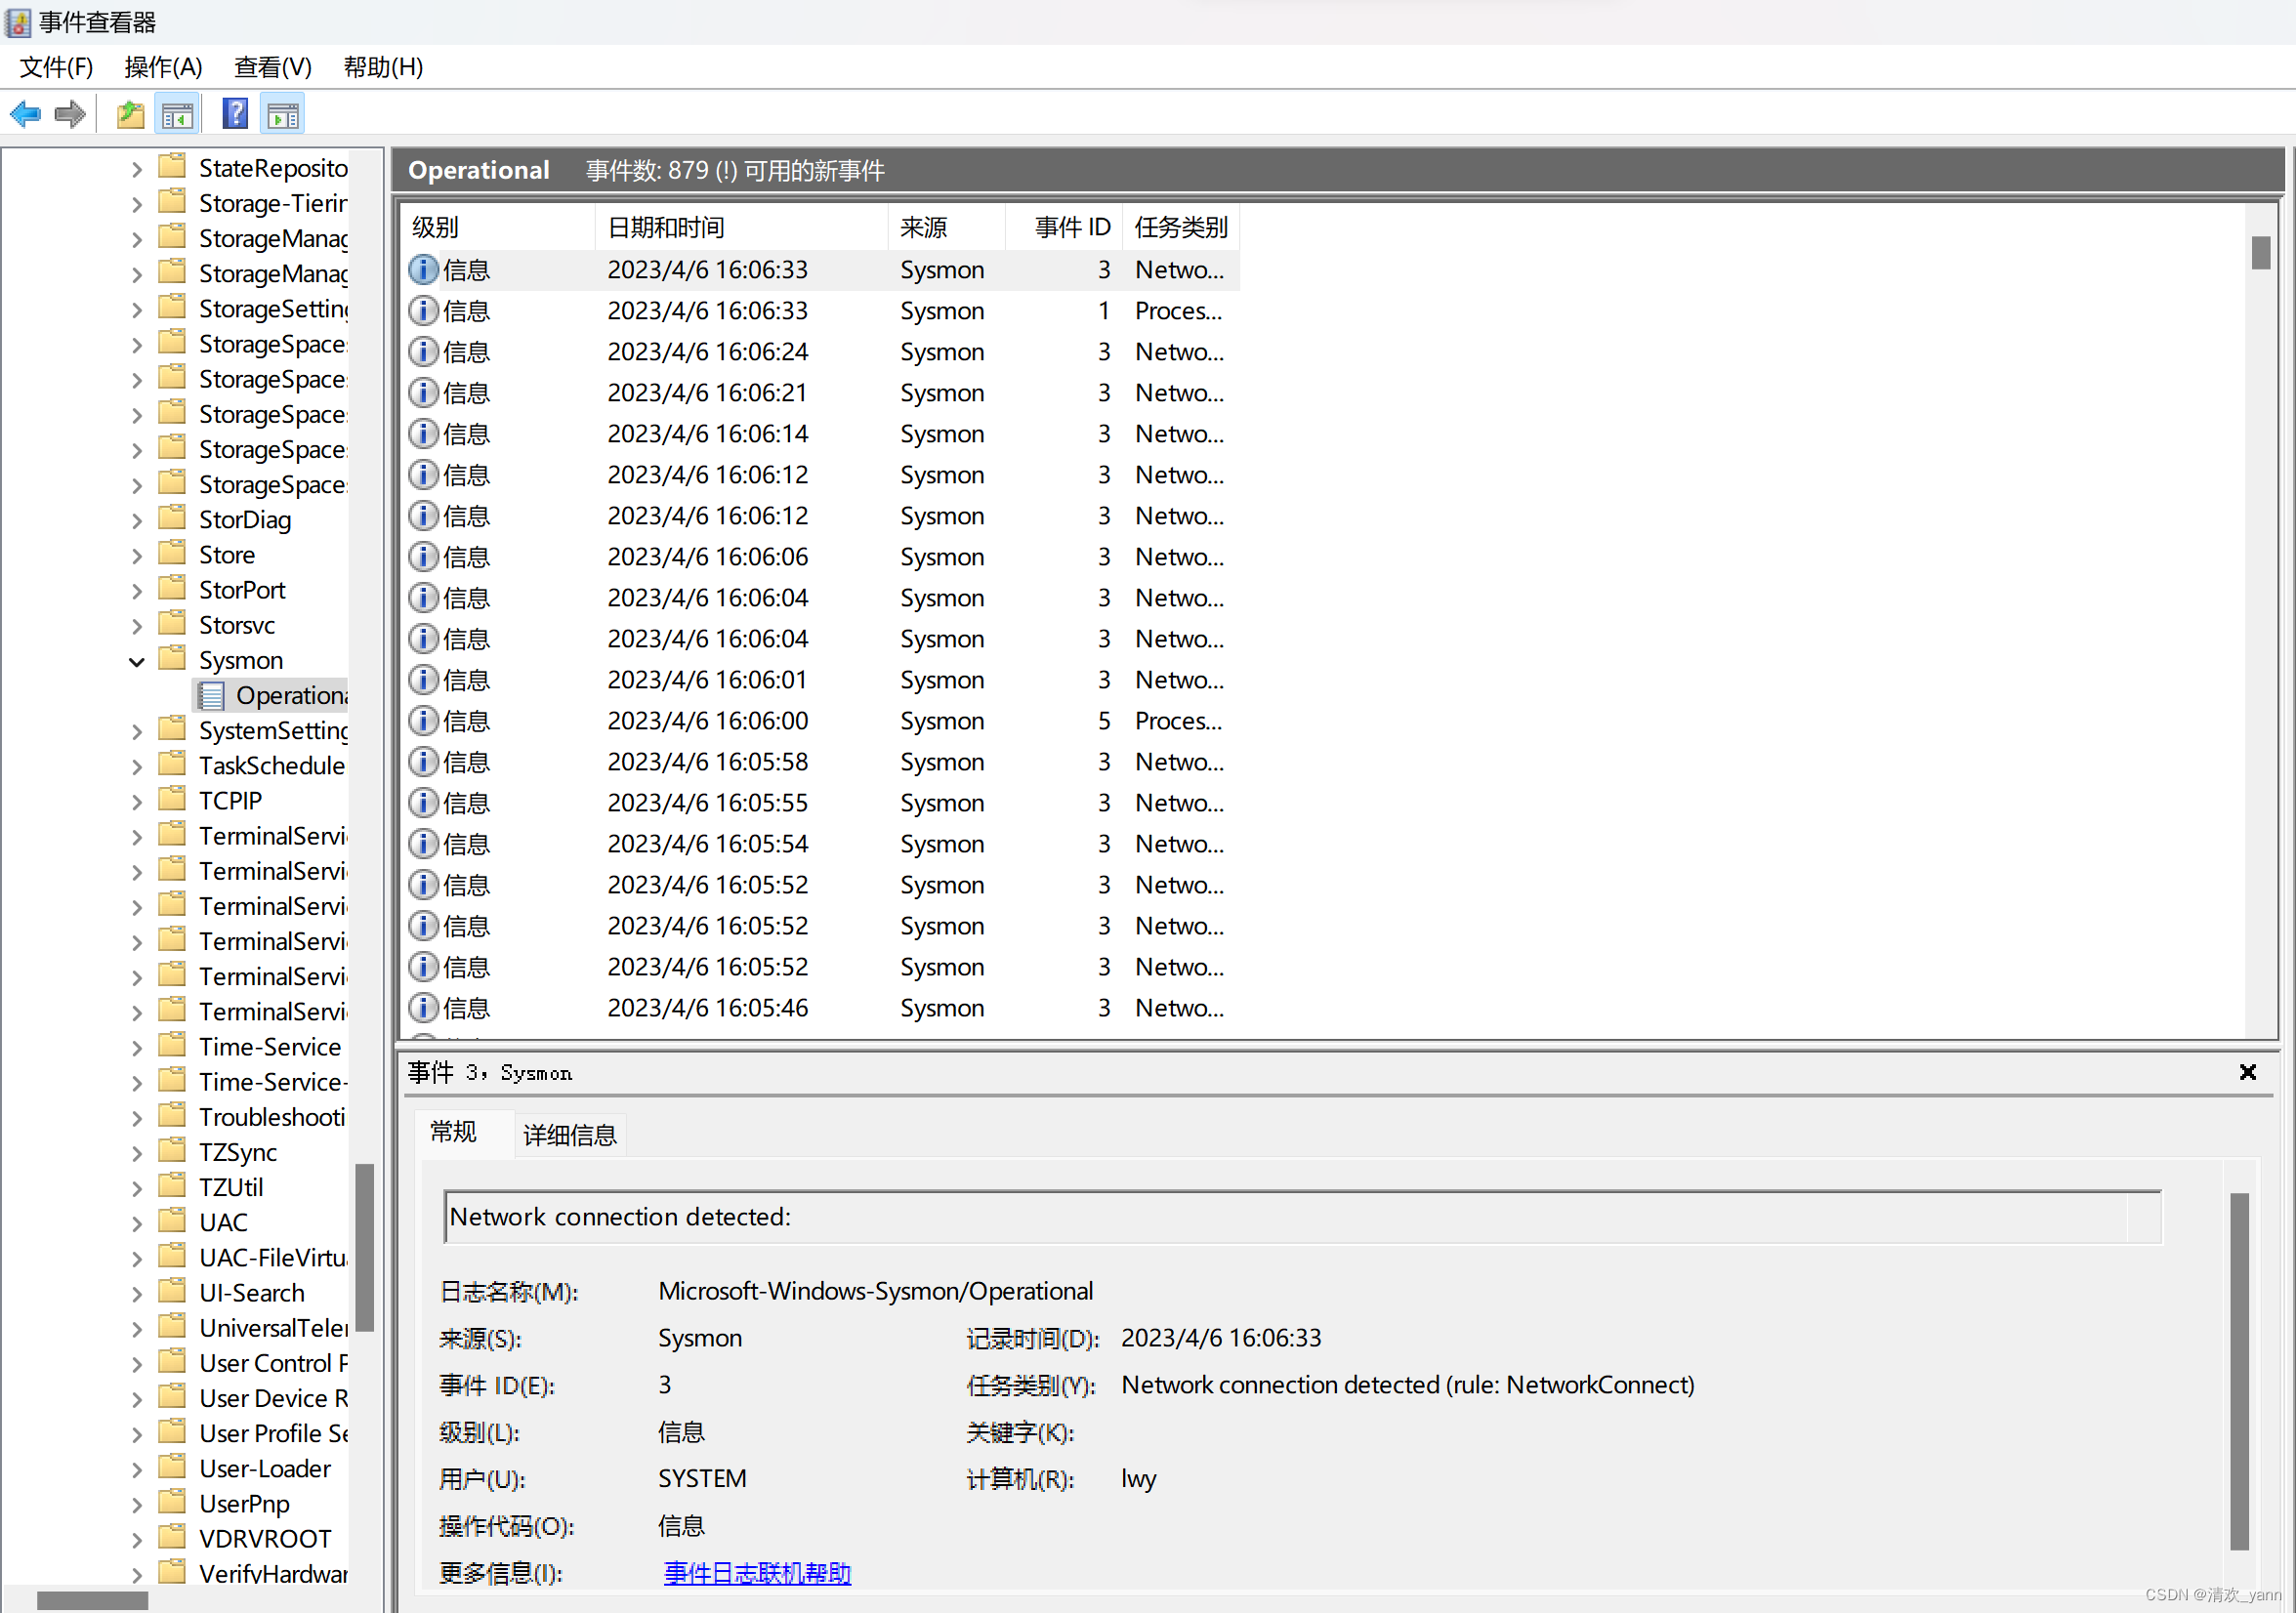This screenshot has height=1613, width=2296.
Task: Close the event 3 preview pane
Action: click(x=2247, y=1072)
